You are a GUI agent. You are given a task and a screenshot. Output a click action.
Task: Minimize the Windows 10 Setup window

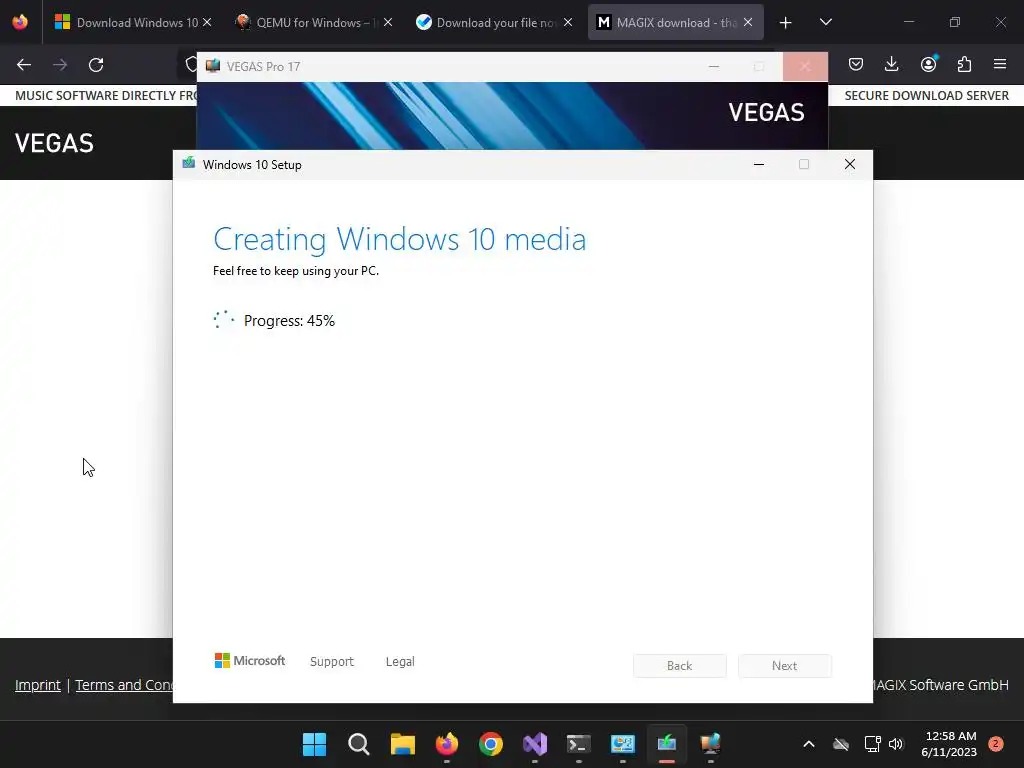pos(759,165)
